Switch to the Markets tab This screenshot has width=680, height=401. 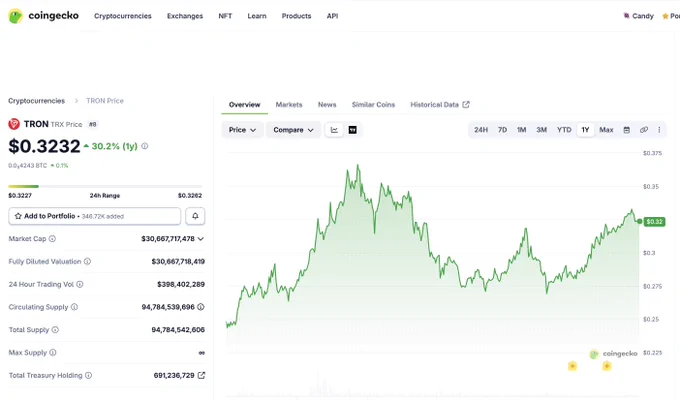289,104
